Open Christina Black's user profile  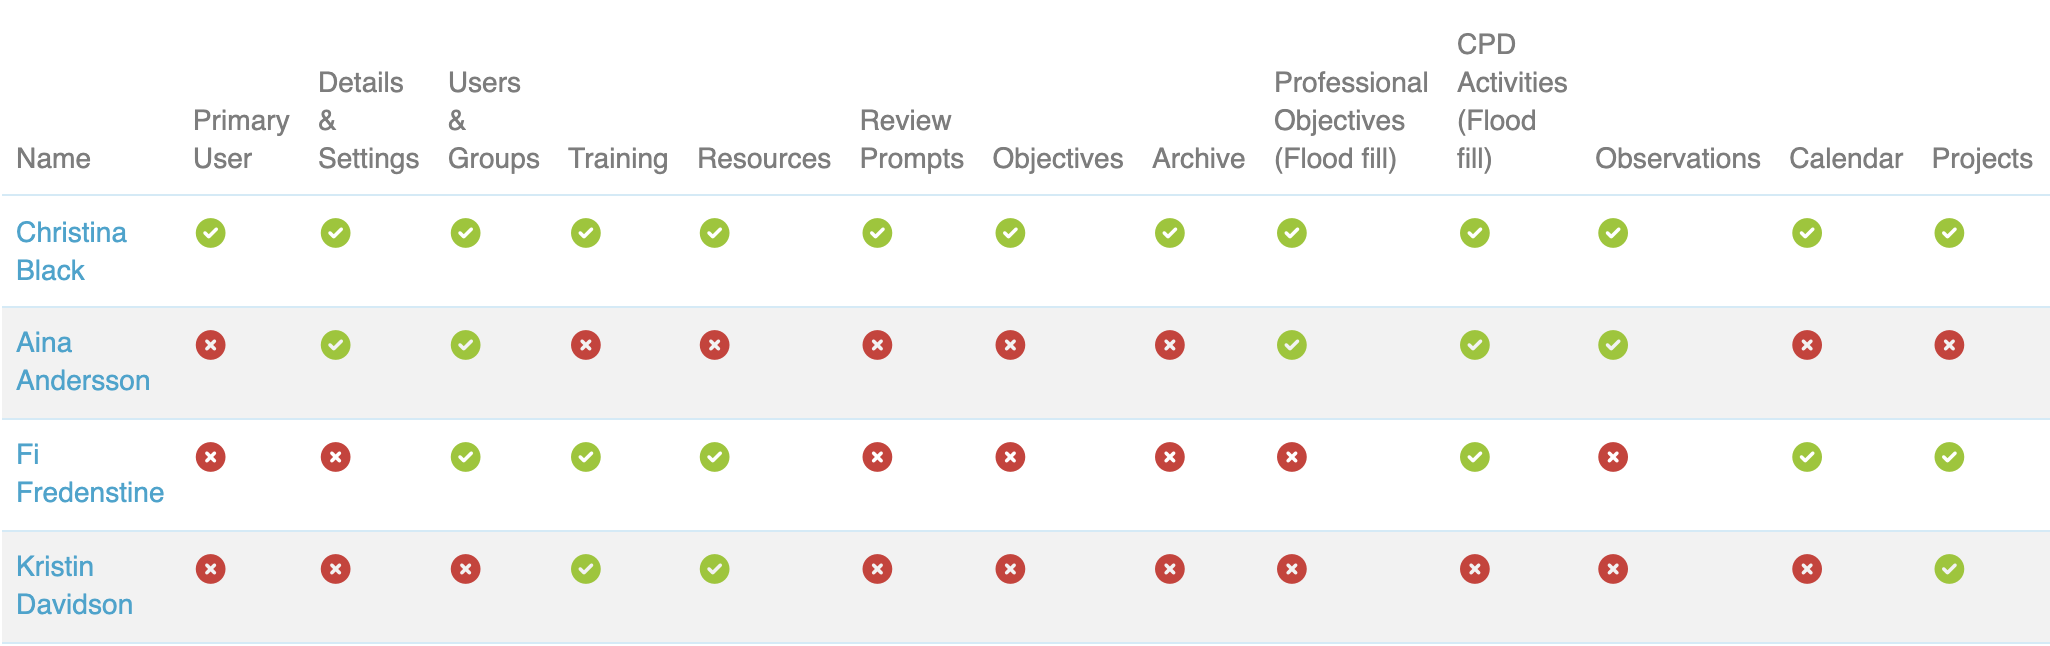click(x=71, y=251)
